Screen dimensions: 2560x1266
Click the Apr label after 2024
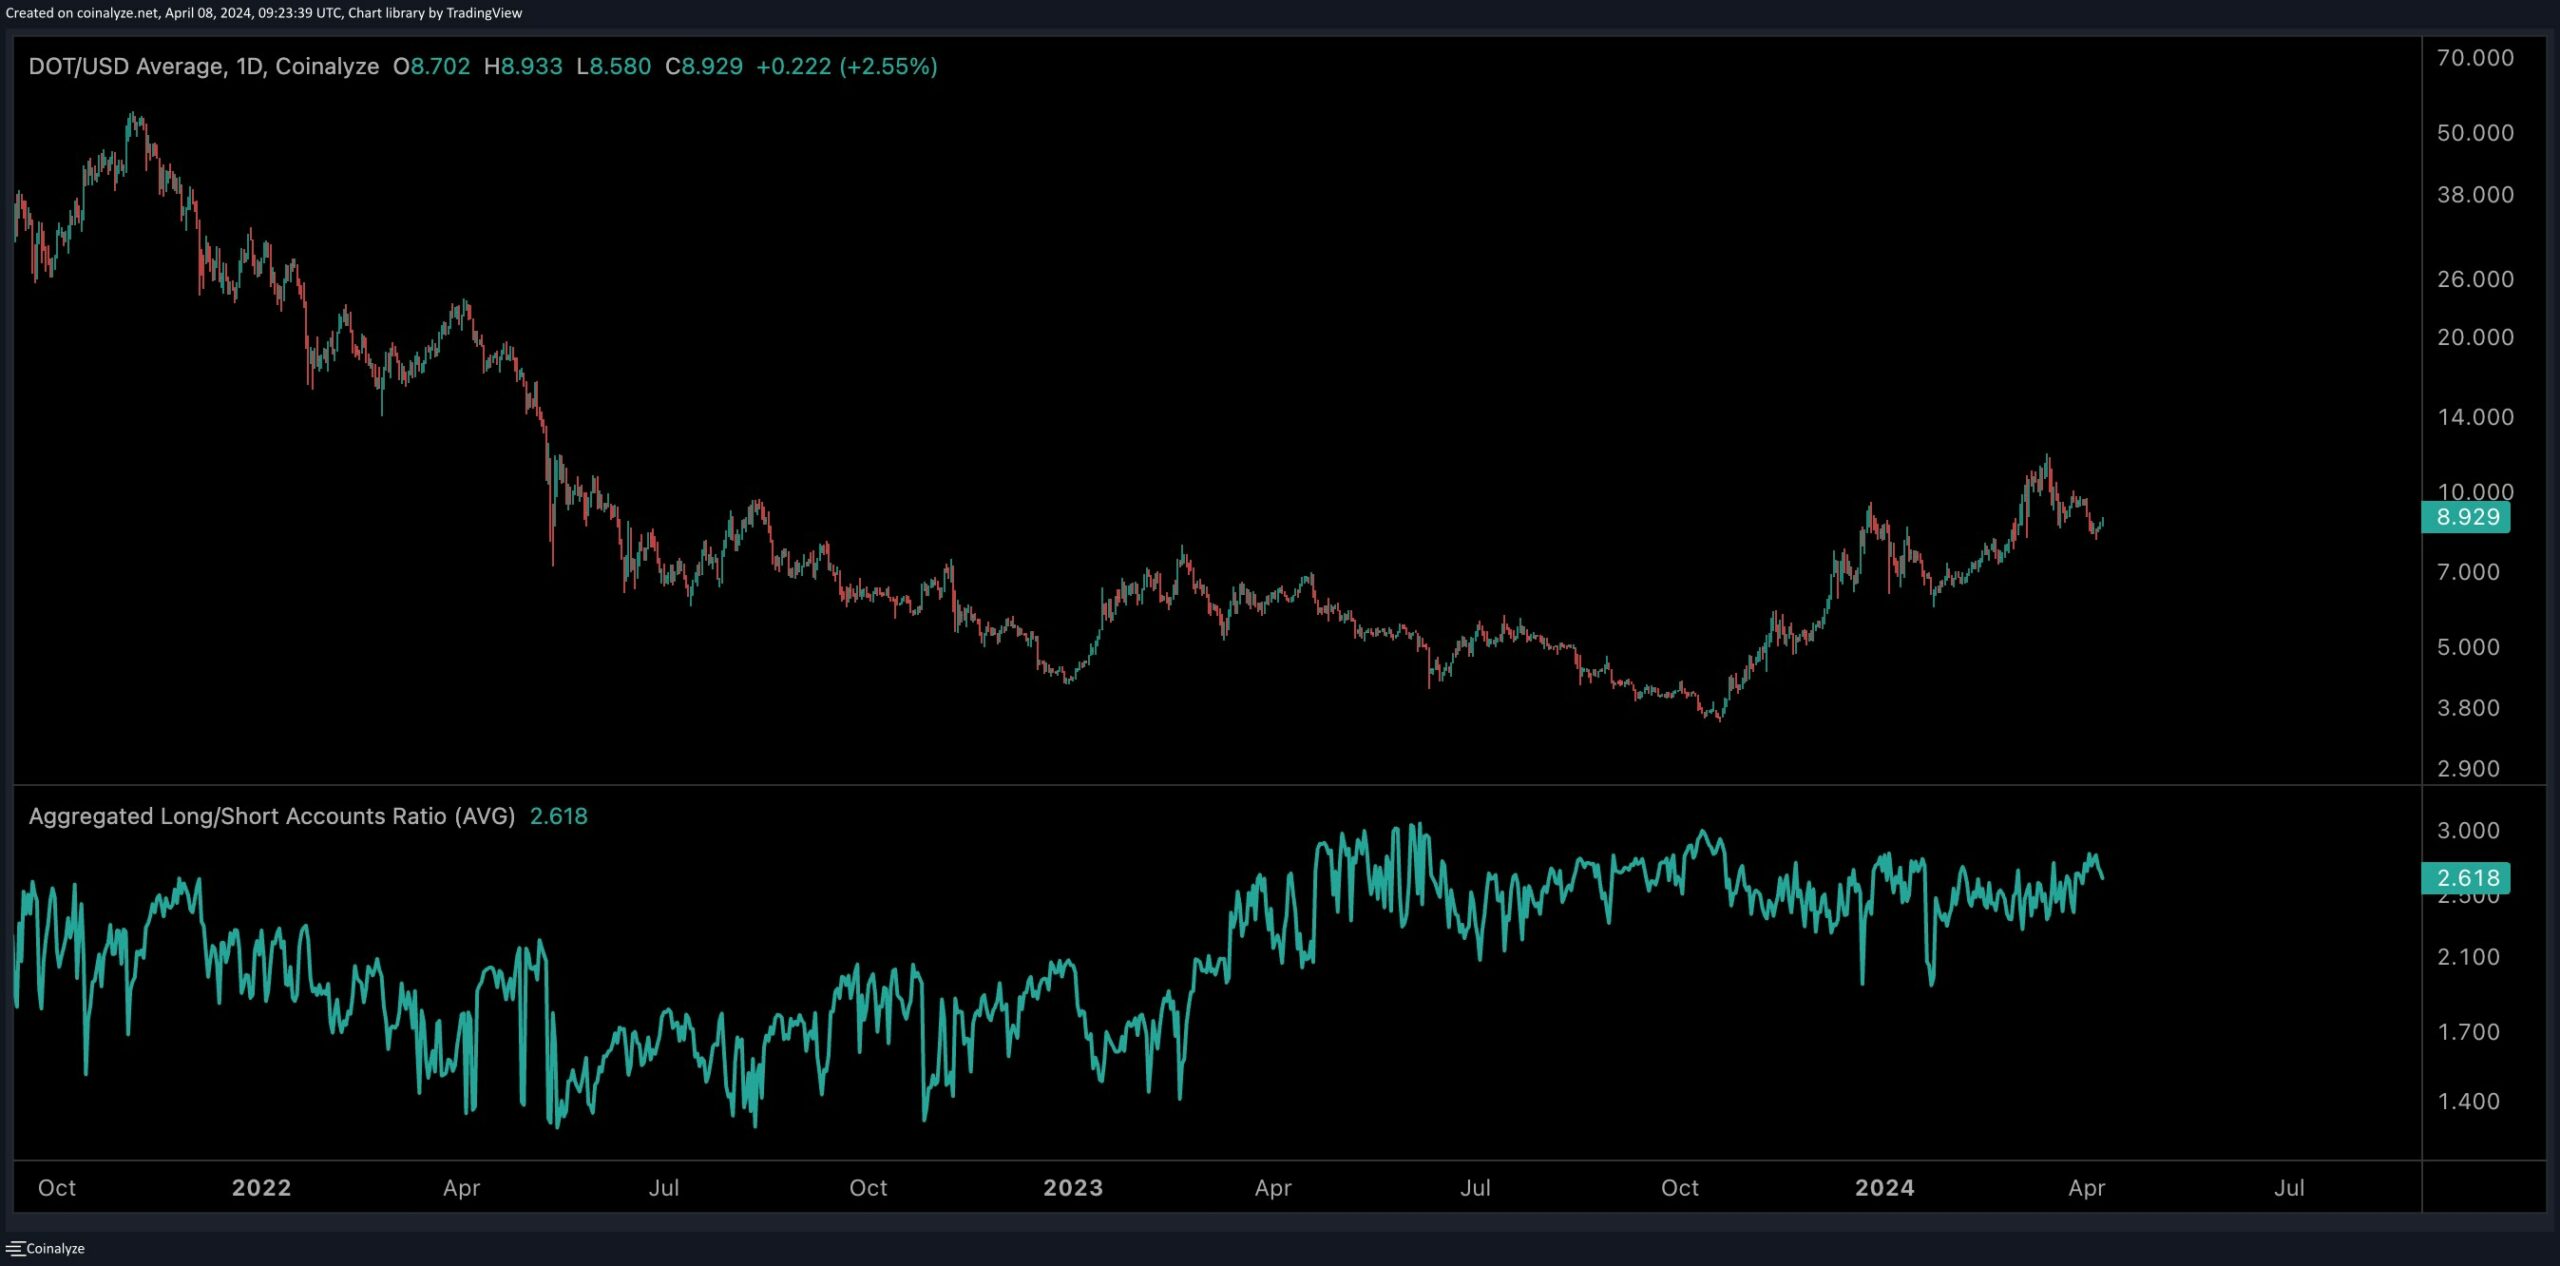point(2087,1188)
